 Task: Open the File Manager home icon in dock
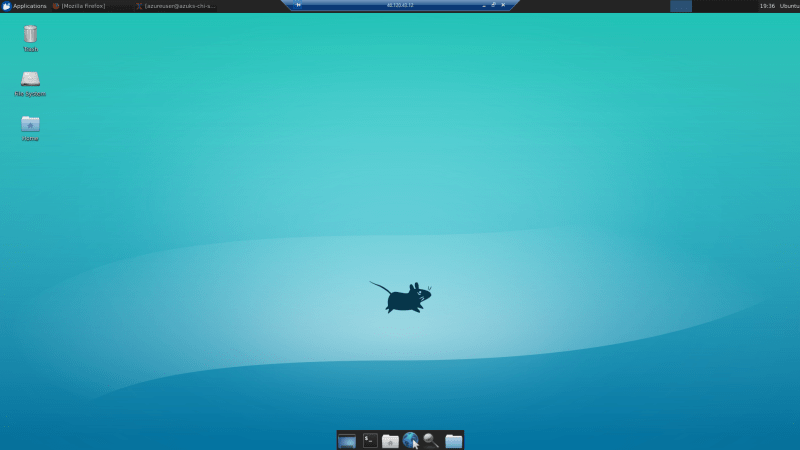click(390, 440)
